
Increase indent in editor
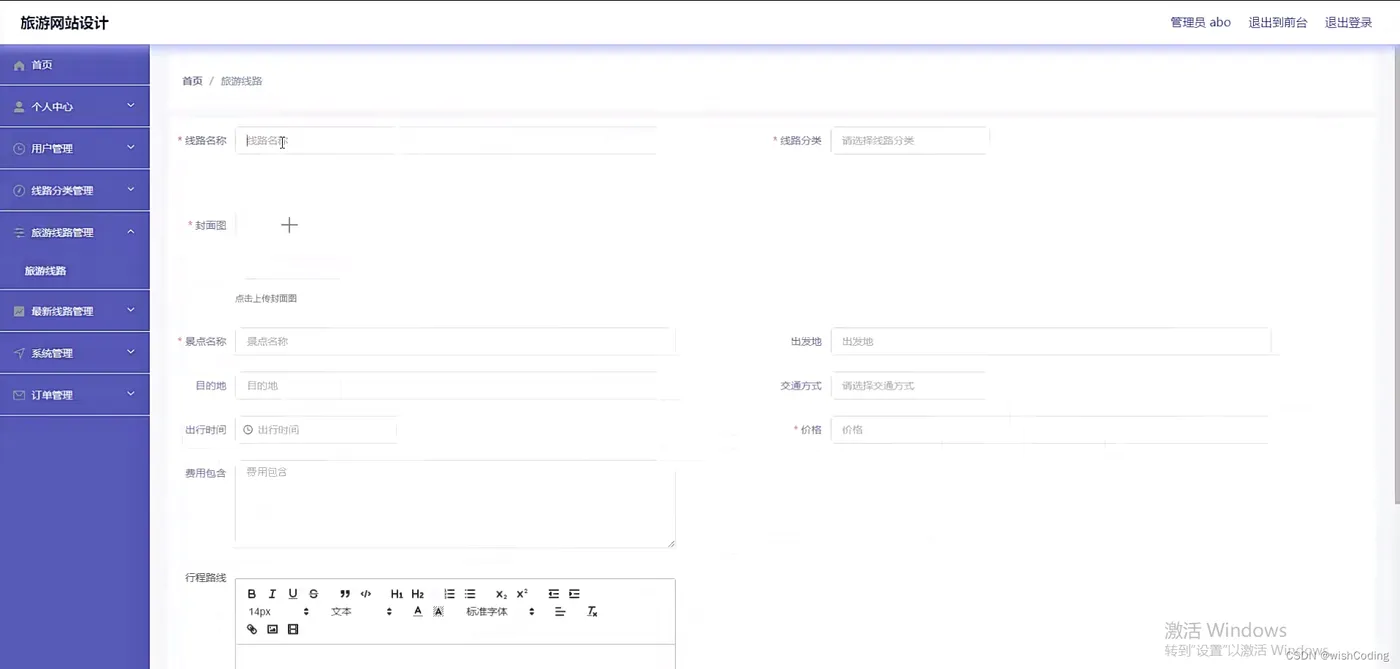pos(574,594)
